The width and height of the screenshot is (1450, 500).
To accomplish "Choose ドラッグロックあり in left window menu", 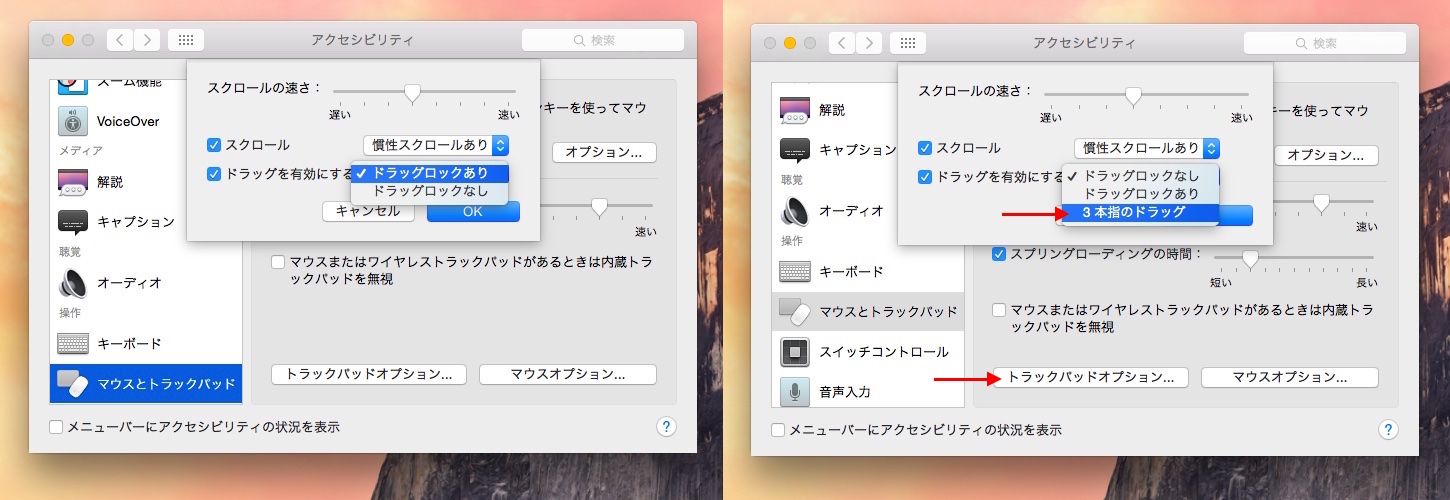I will tap(430, 173).
